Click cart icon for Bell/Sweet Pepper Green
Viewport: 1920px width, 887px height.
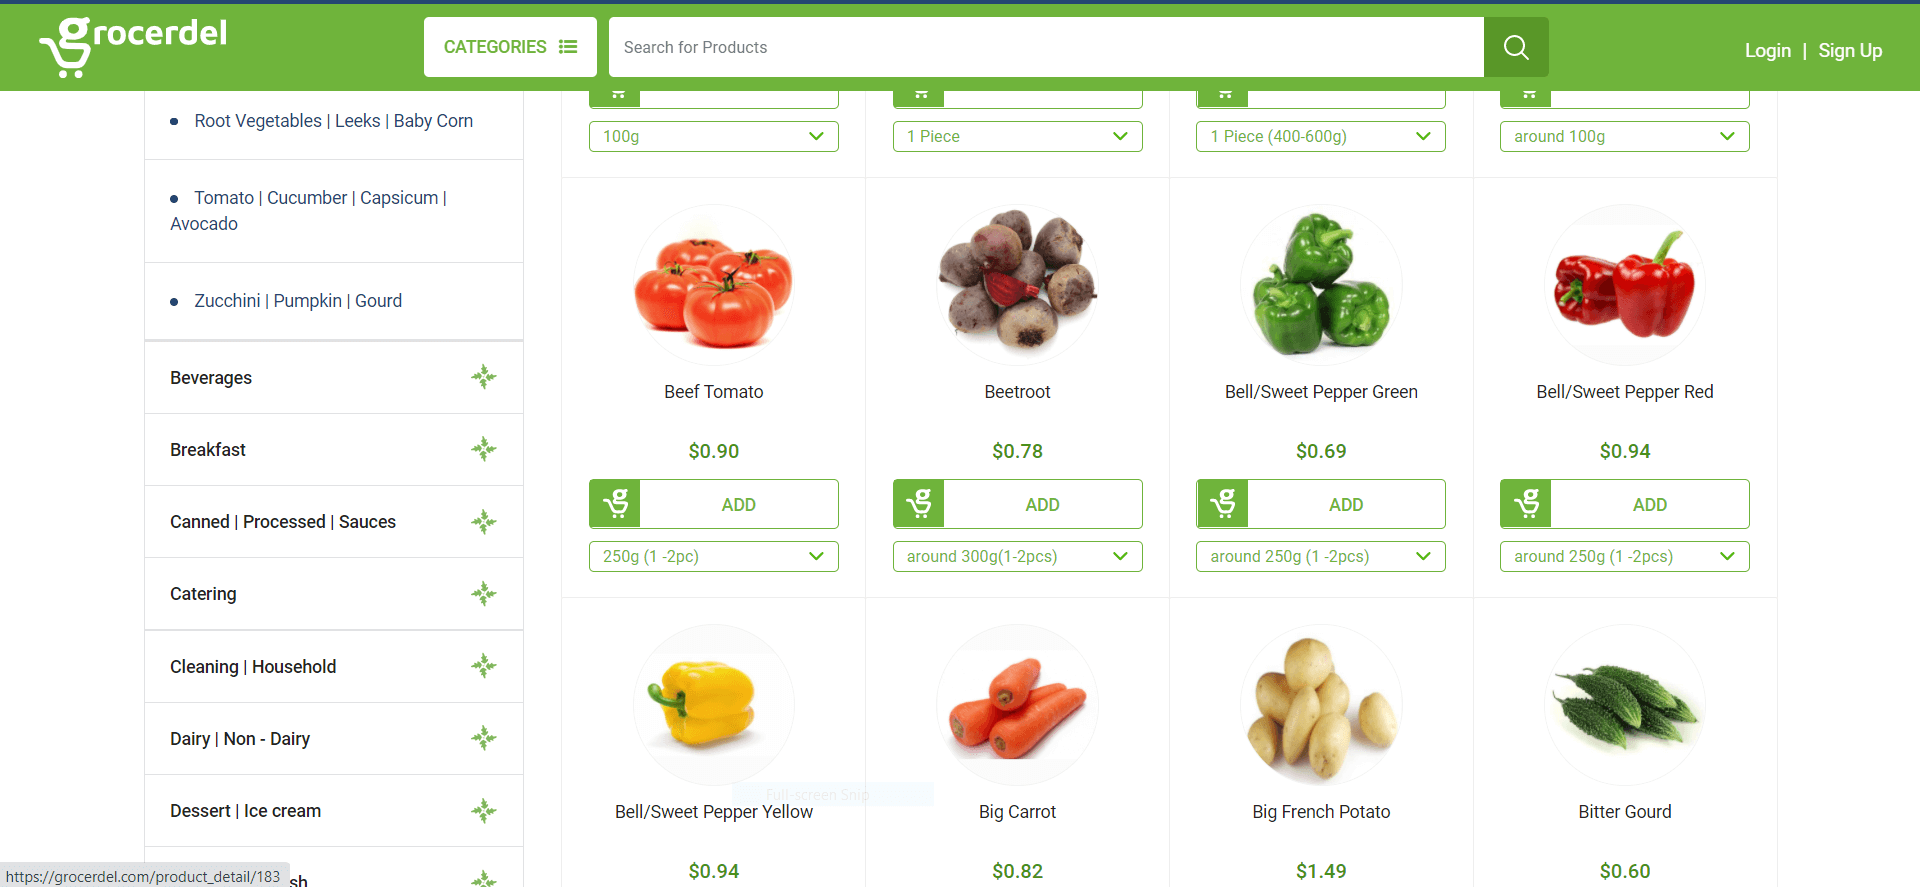pyautogui.click(x=1222, y=504)
